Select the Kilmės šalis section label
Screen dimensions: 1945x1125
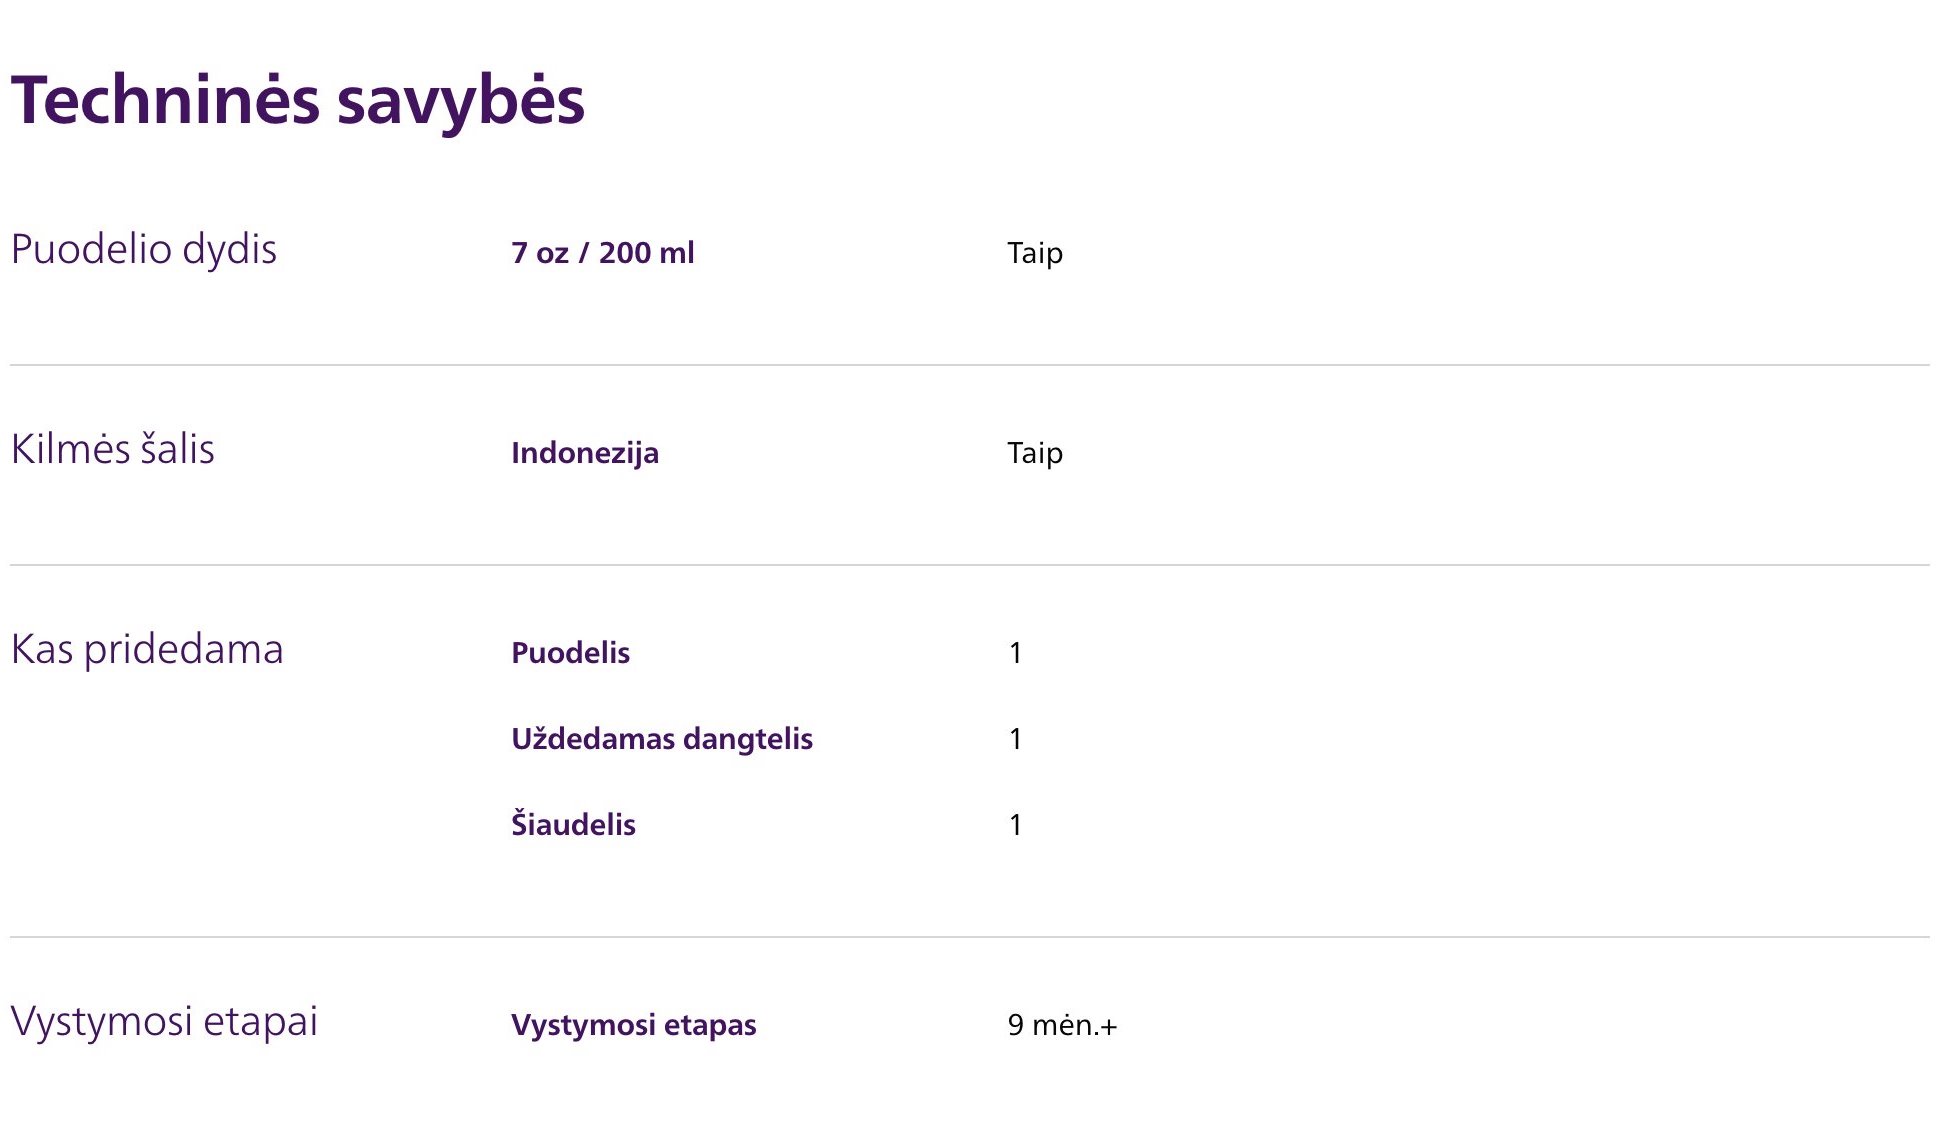pyautogui.click(x=113, y=449)
